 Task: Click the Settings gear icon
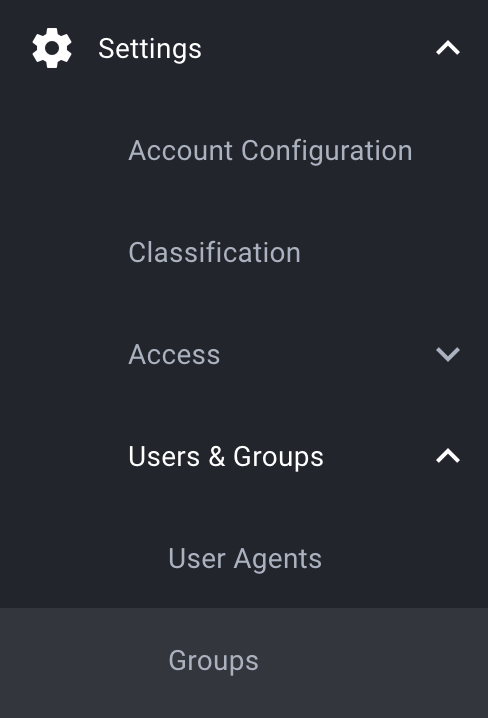coord(52,48)
